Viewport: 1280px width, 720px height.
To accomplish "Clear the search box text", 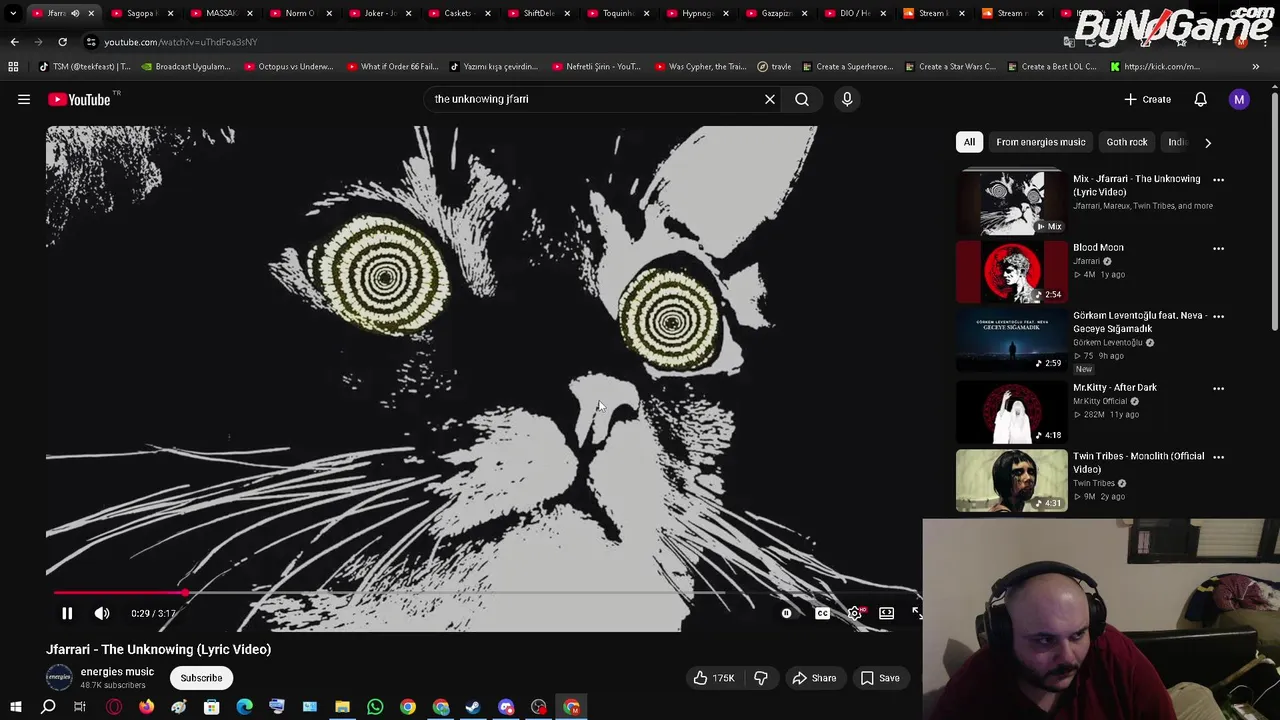I will click(x=770, y=99).
